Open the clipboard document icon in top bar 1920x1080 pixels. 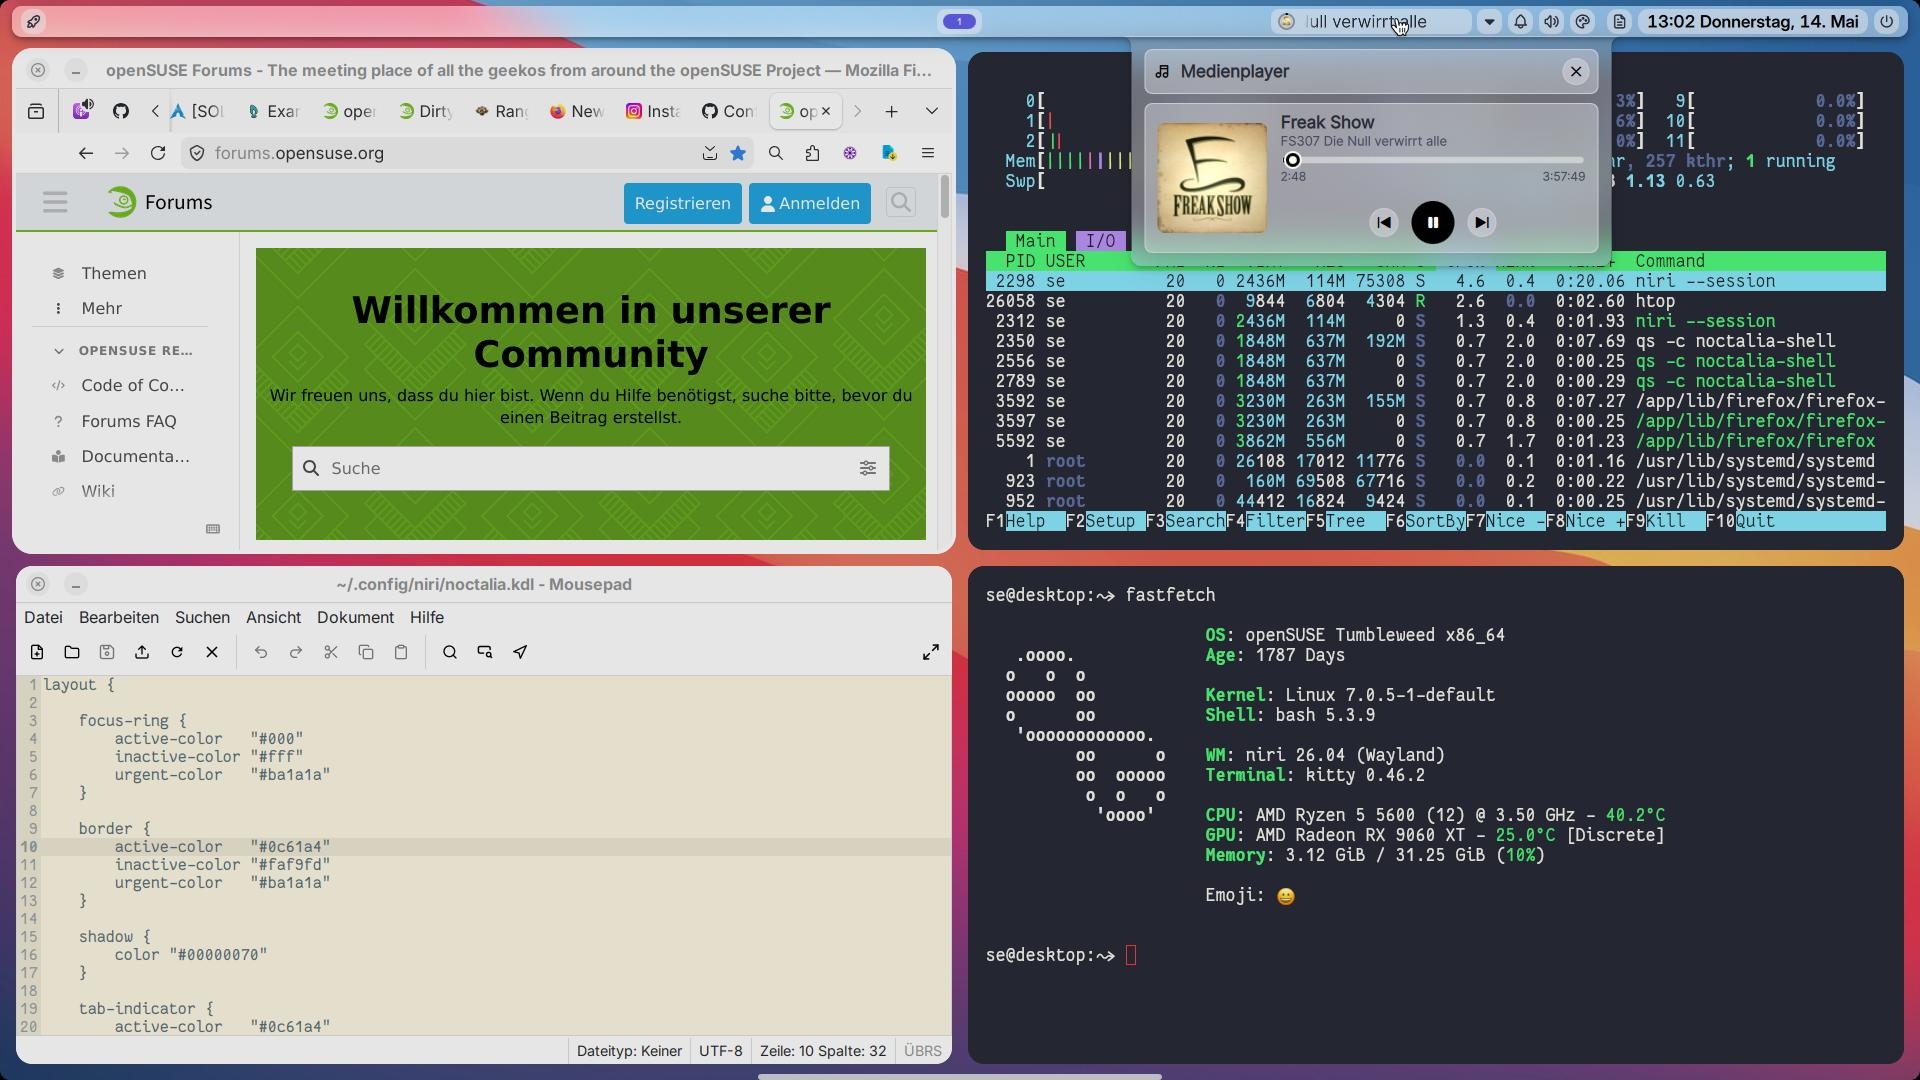(1619, 22)
